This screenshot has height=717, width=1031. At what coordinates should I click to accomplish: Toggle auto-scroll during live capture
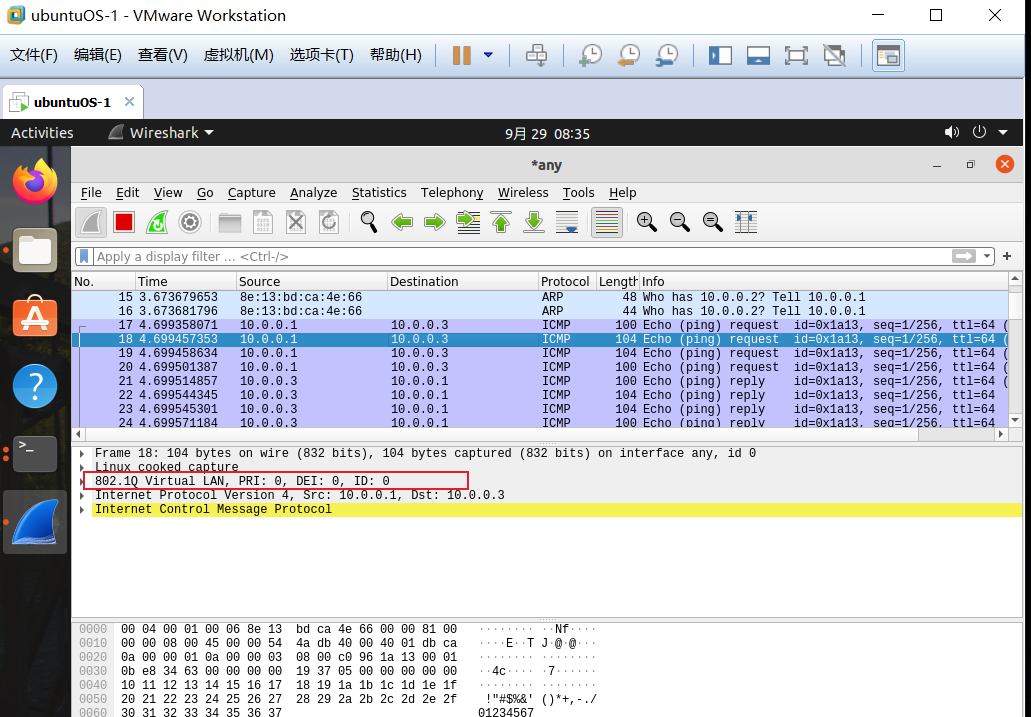(567, 222)
